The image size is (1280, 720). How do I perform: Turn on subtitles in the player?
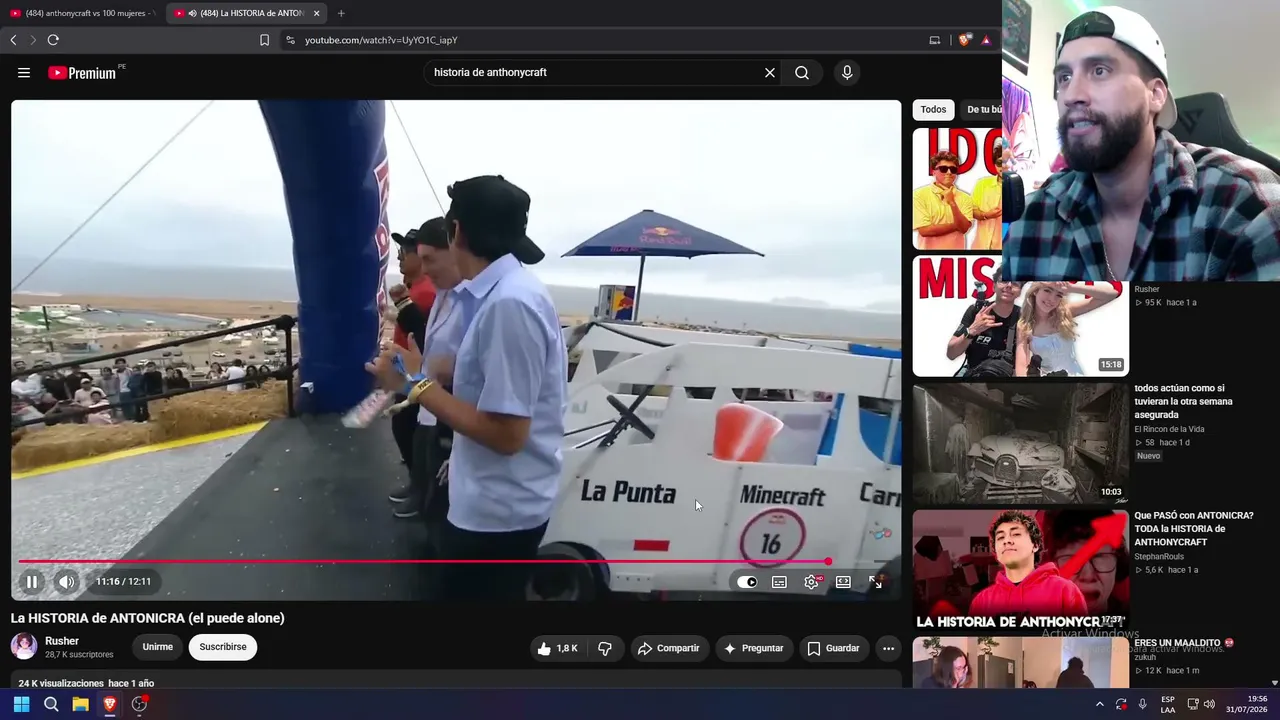(x=779, y=581)
